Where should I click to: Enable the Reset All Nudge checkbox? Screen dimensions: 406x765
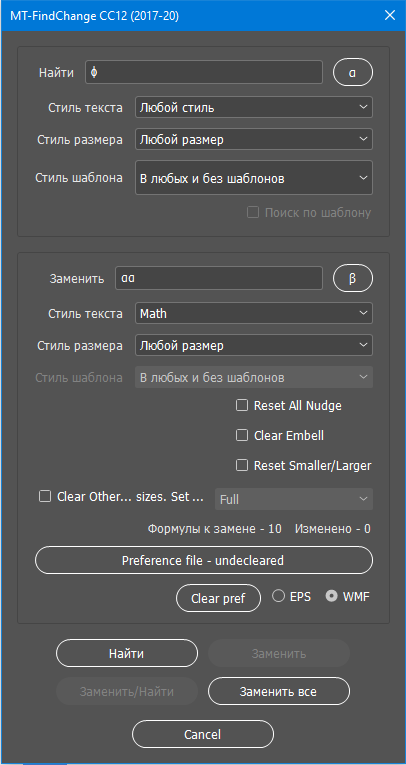click(x=242, y=405)
